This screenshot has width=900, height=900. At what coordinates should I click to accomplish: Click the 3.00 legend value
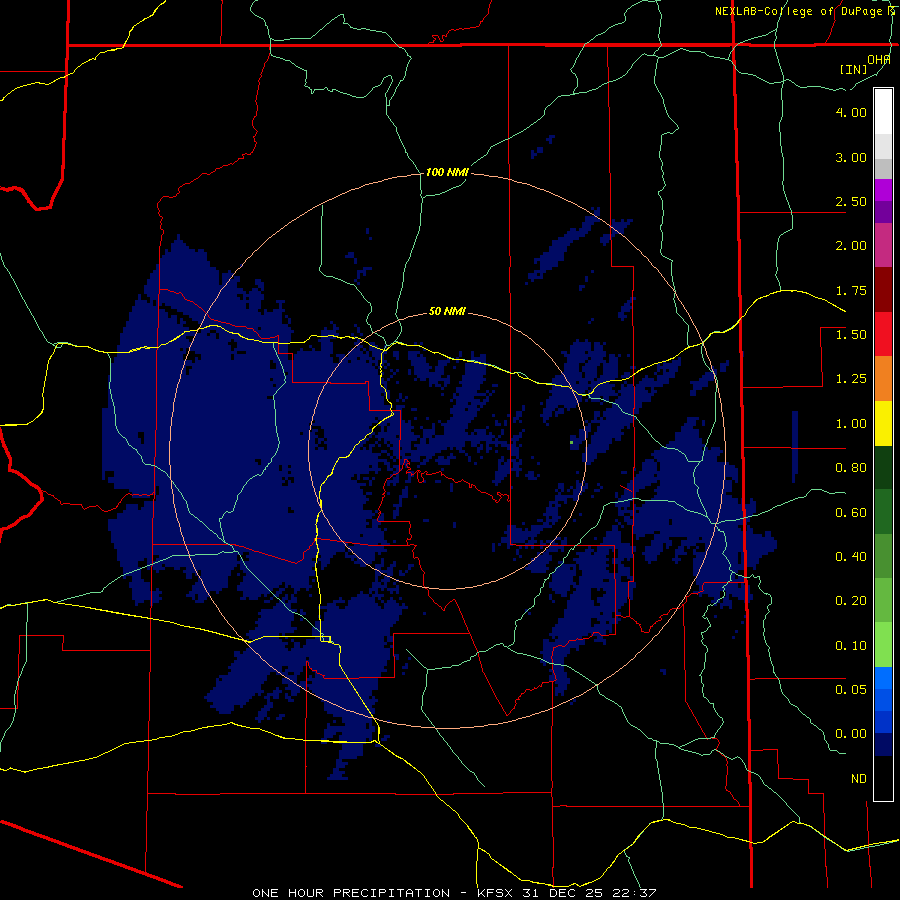click(x=851, y=157)
